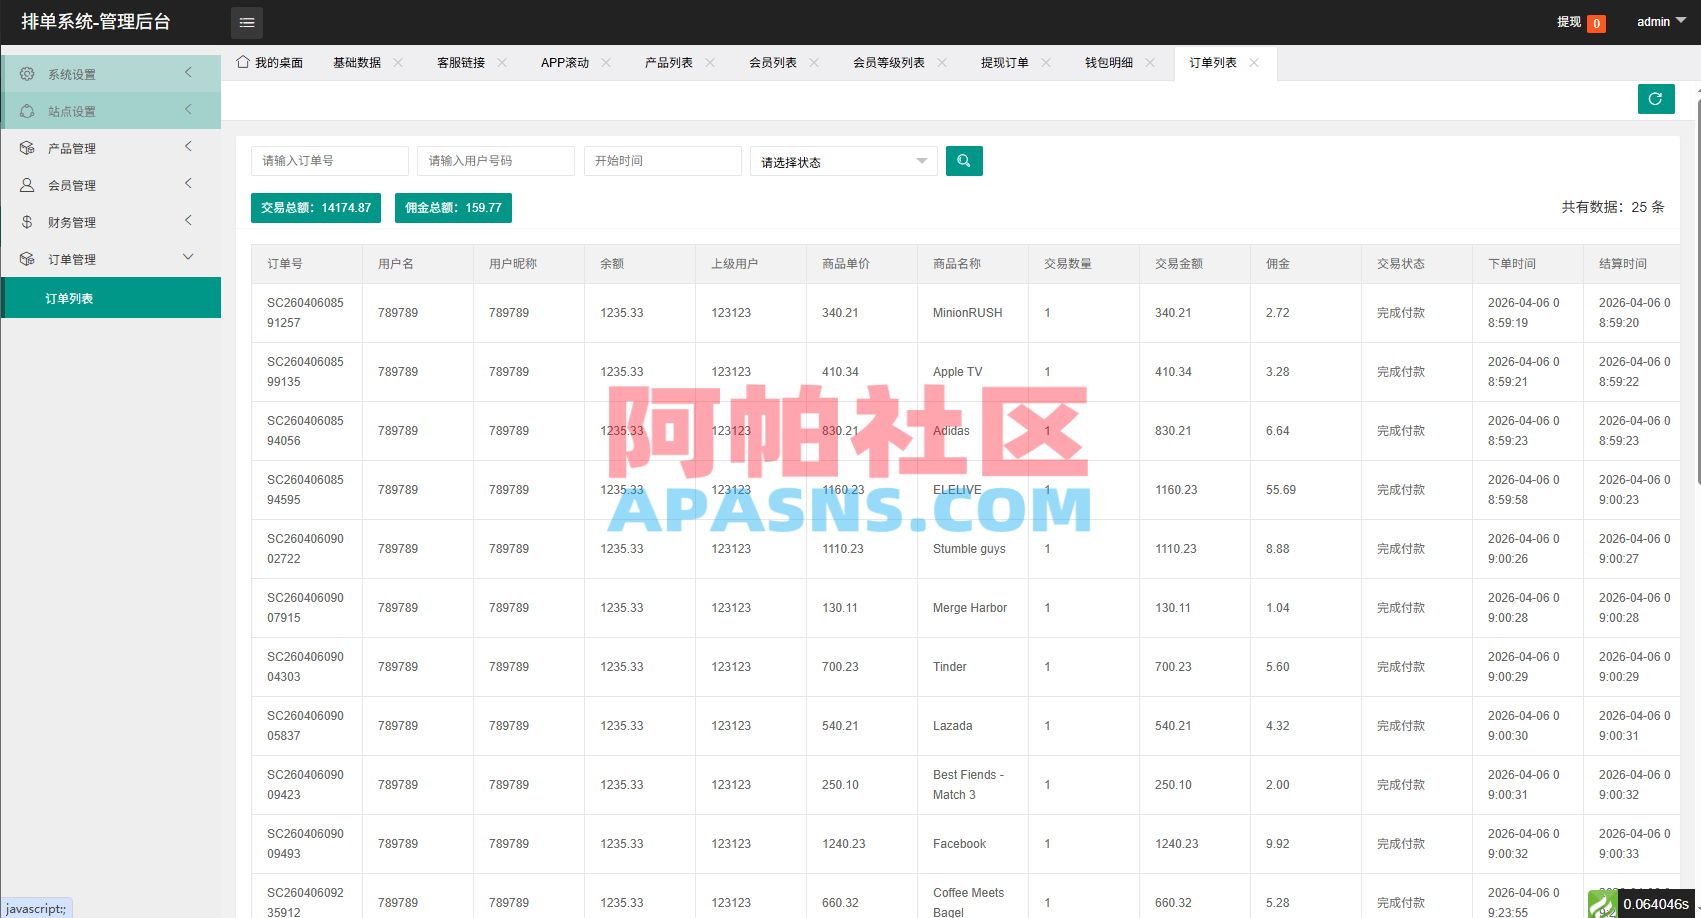Click the 开始时间 date input field
The height and width of the screenshot is (918, 1701).
pyautogui.click(x=663, y=161)
